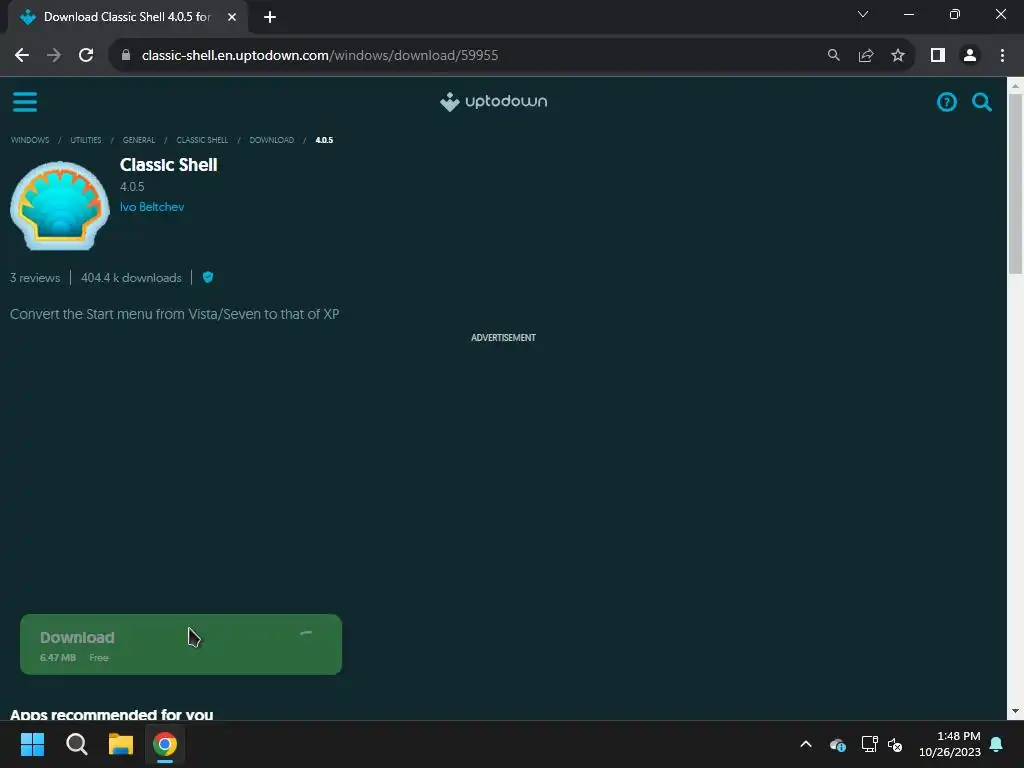This screenshot has width=1024, height=768.
Task: Close the Download Classic Shell tab
Action: 232,17
